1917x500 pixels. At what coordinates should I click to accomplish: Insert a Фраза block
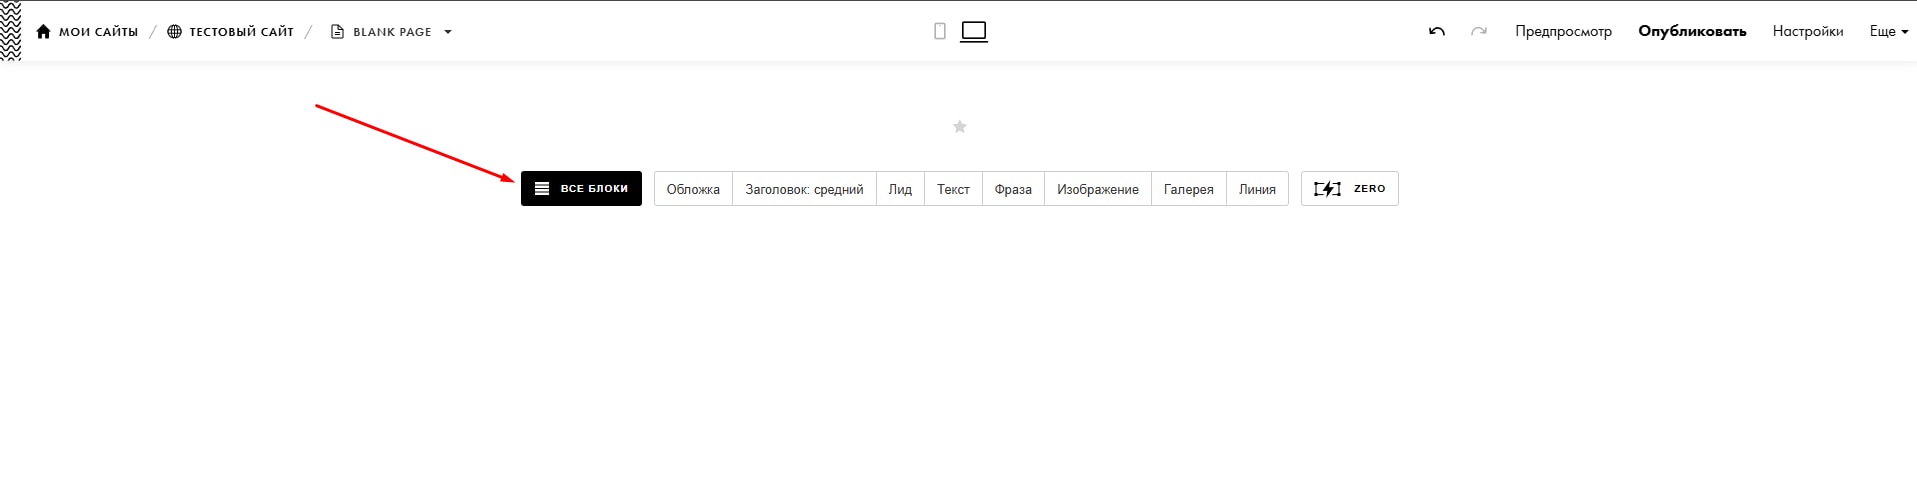click(1013, 189)
